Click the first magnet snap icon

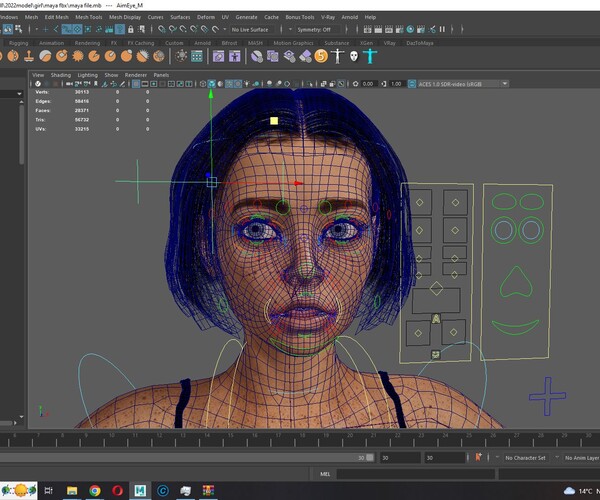coord(162,29)
